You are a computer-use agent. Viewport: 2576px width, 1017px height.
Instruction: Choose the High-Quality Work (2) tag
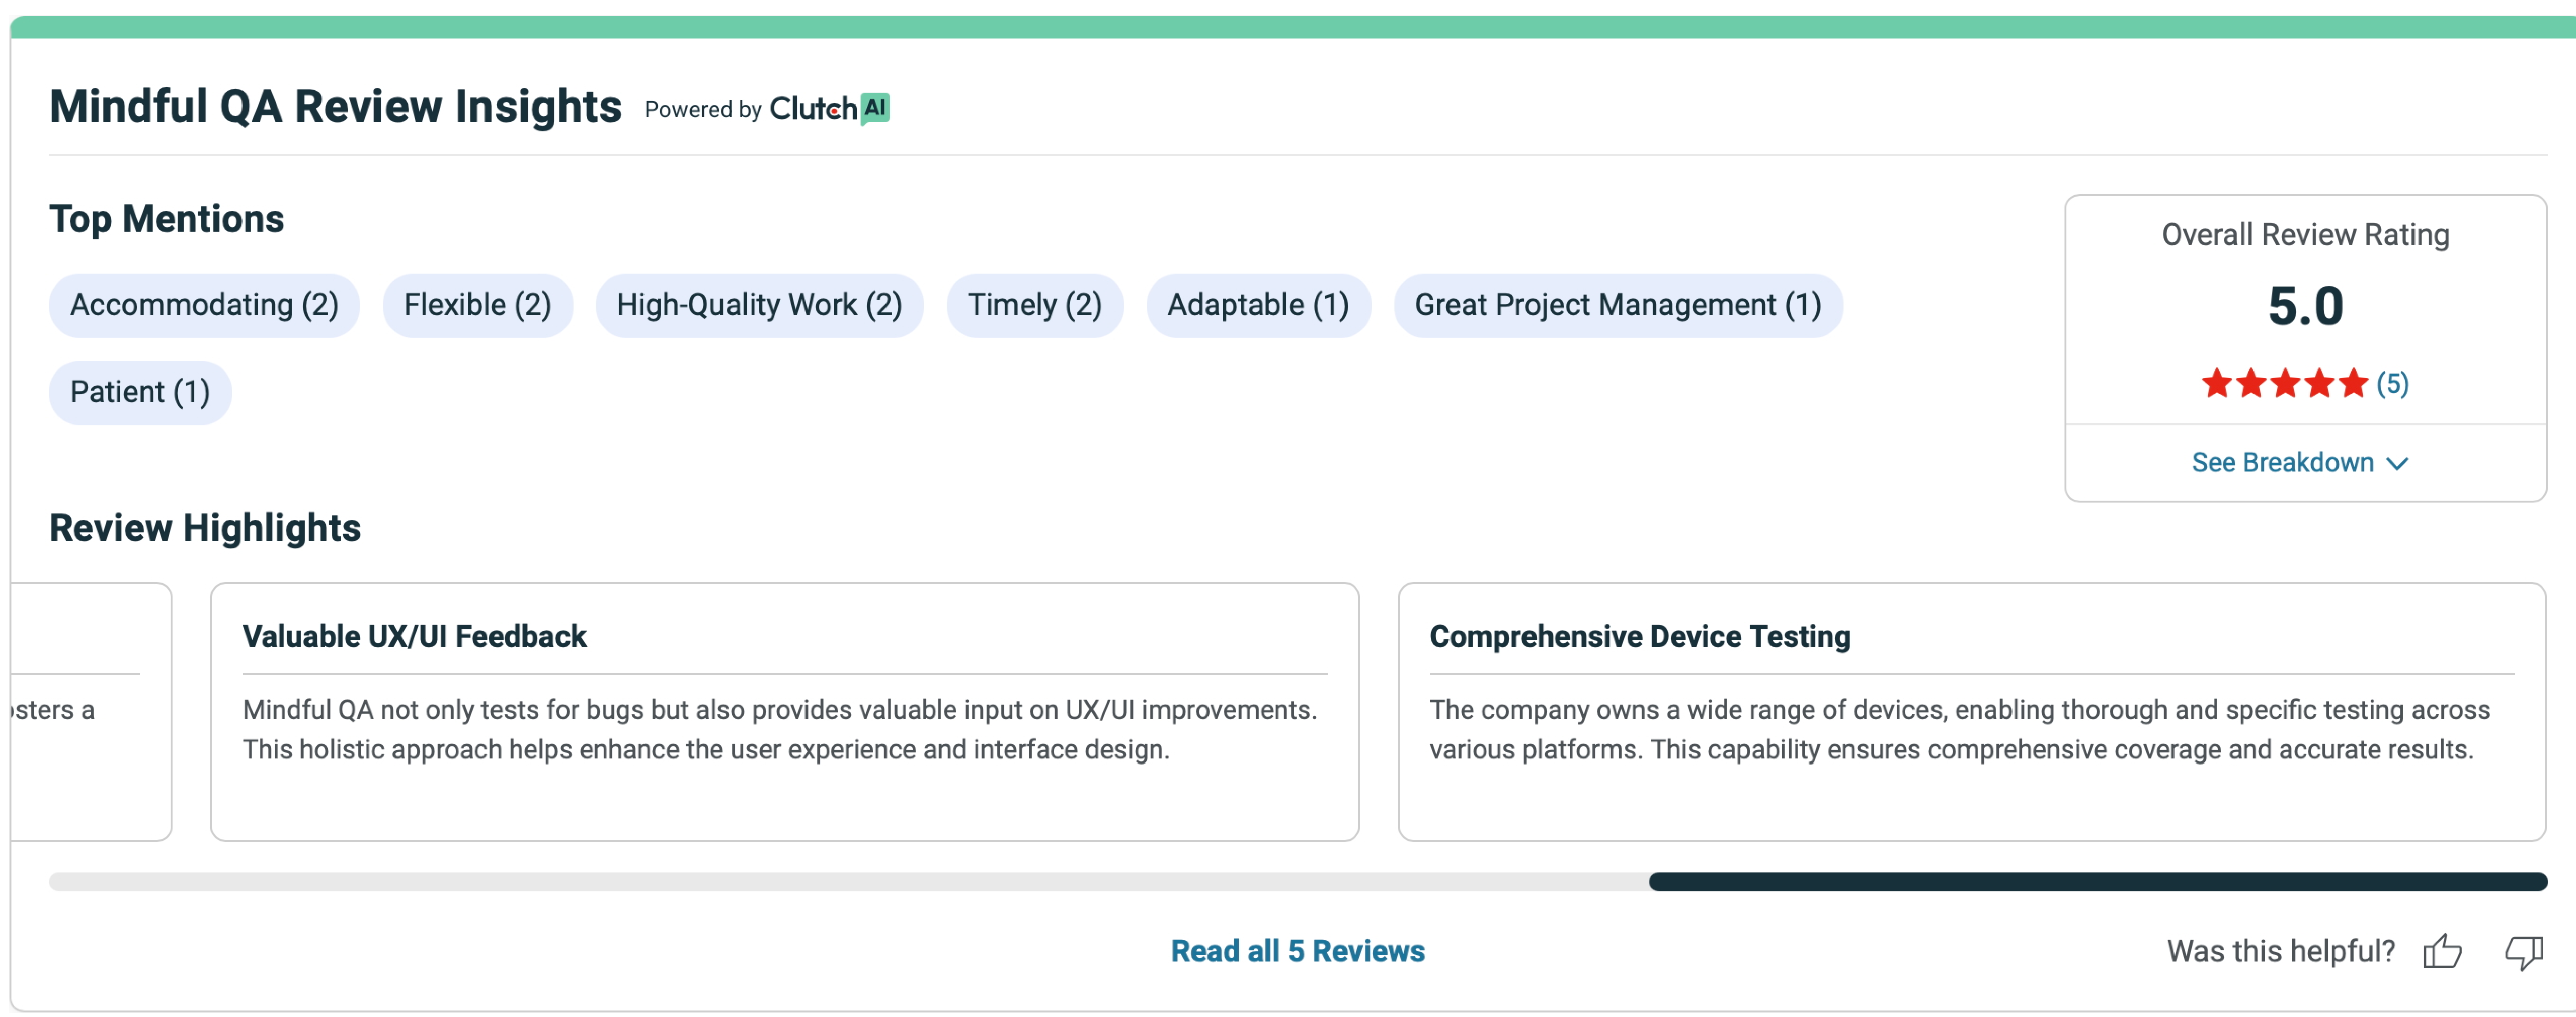(759, 305)
